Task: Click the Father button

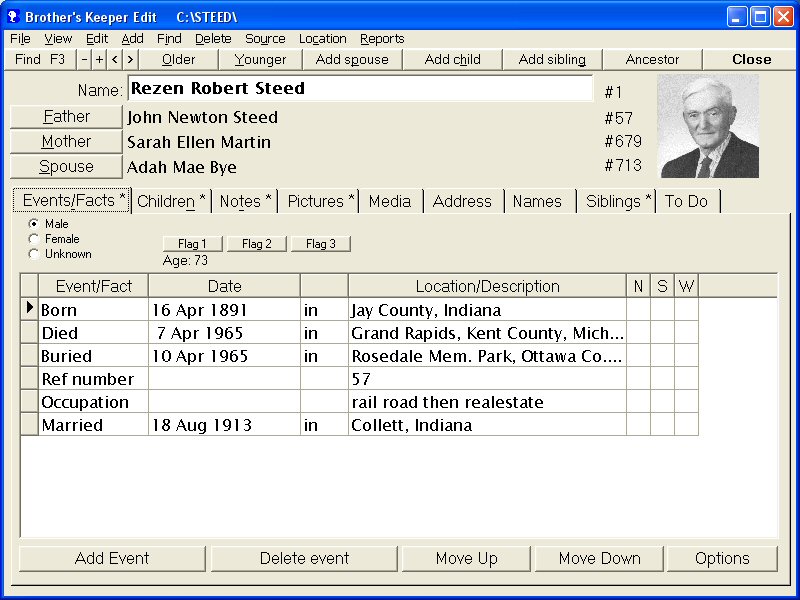Action: click(66, 117)
